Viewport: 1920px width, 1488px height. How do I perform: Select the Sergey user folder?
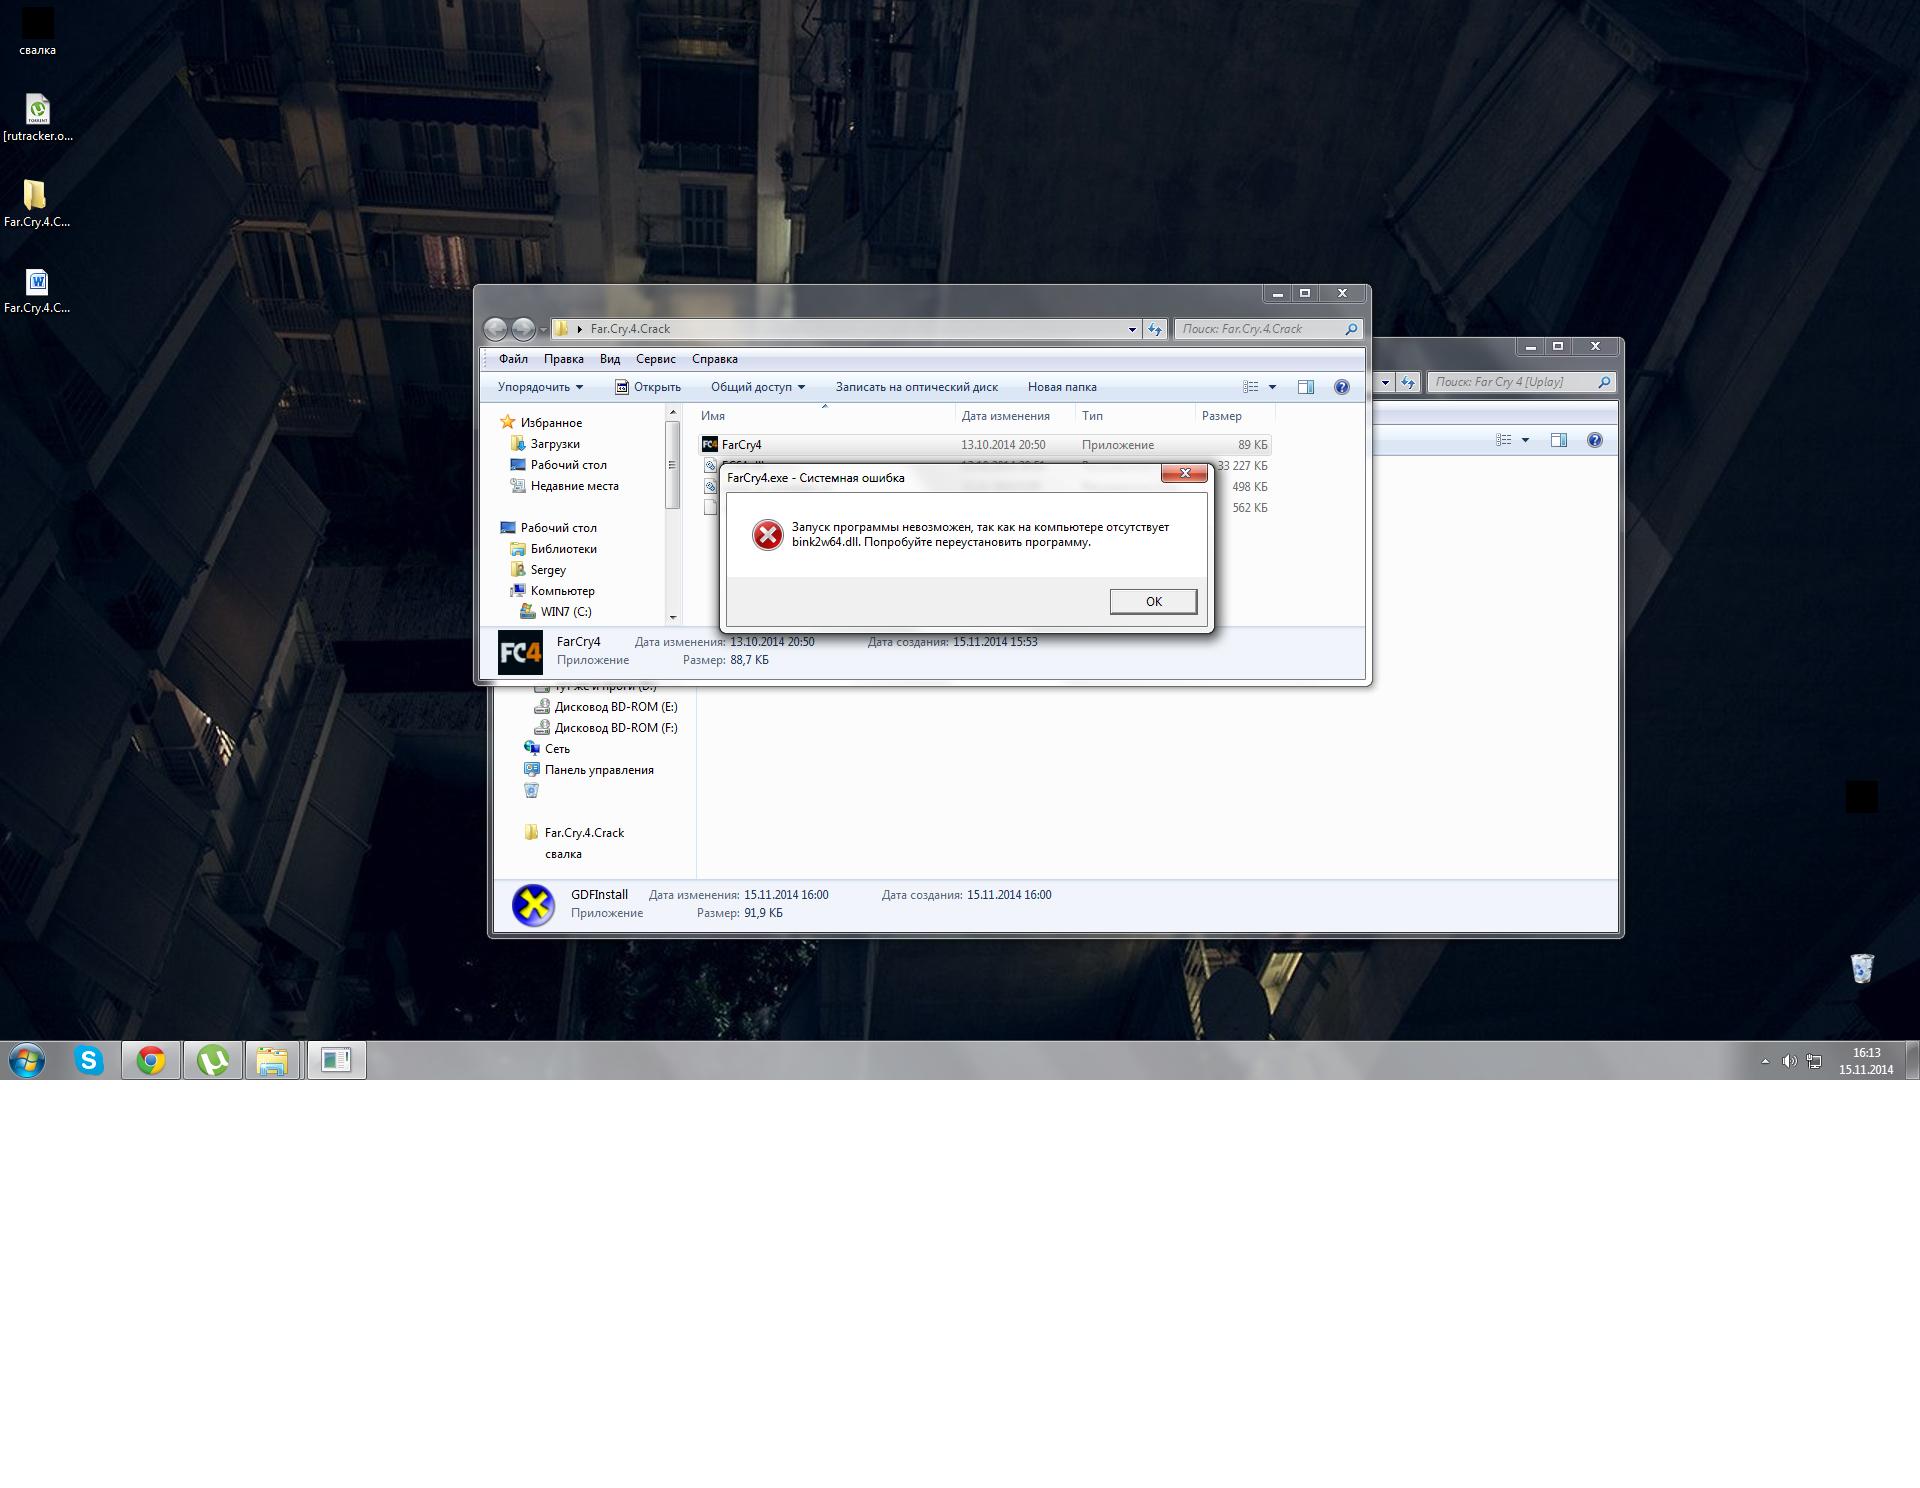tap(548, 570)
